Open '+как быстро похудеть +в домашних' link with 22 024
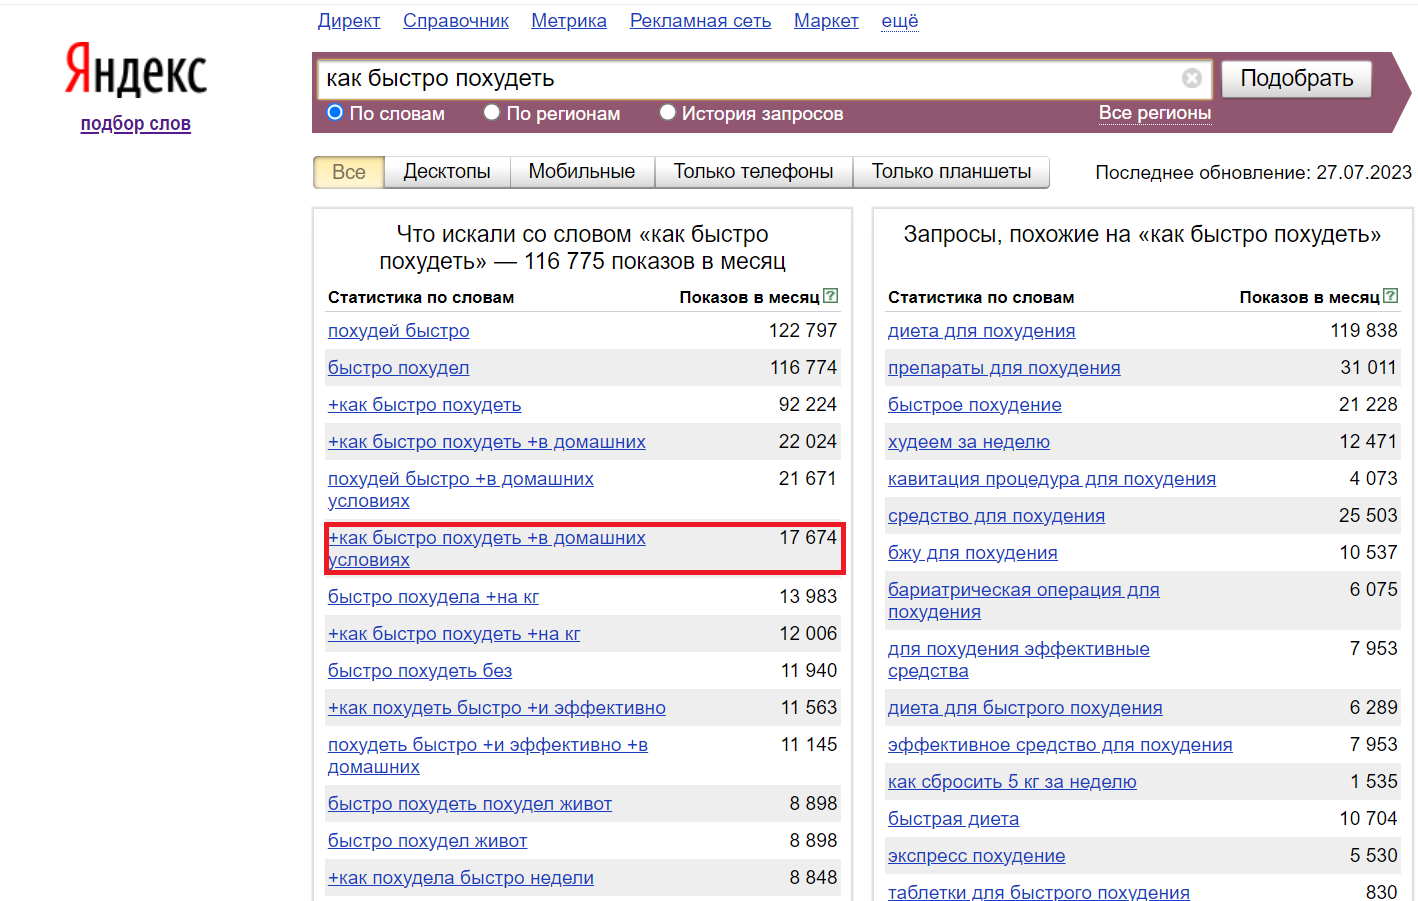The width and height of the screenshot is (1418, 901). (x=487, y=442)
